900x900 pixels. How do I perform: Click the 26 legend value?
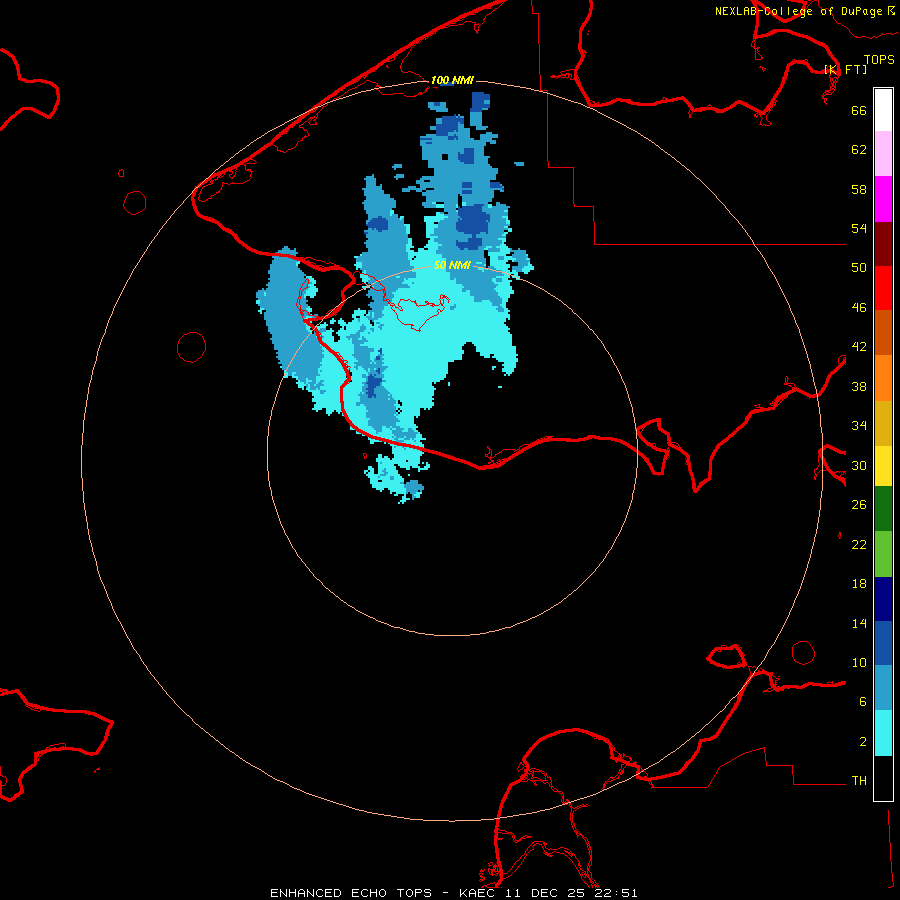pyautogui.click(x=859, y=505)
